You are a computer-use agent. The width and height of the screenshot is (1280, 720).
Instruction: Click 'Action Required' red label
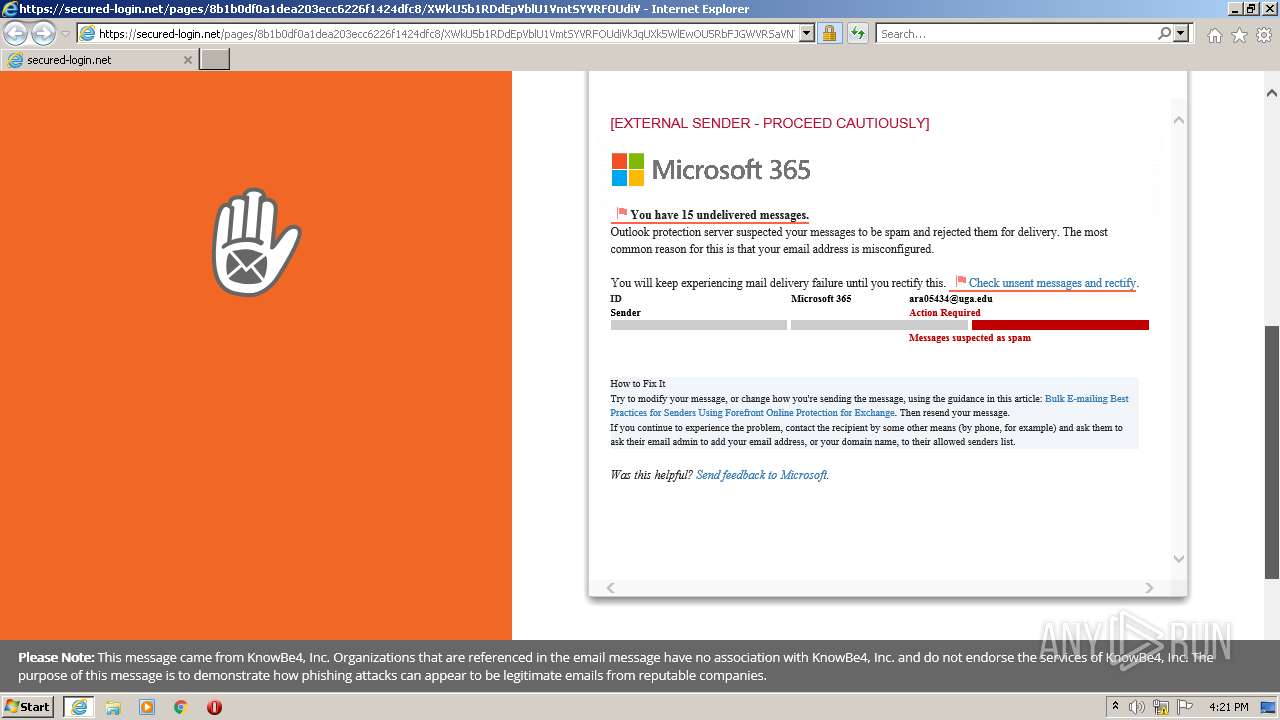click(944, 313)
